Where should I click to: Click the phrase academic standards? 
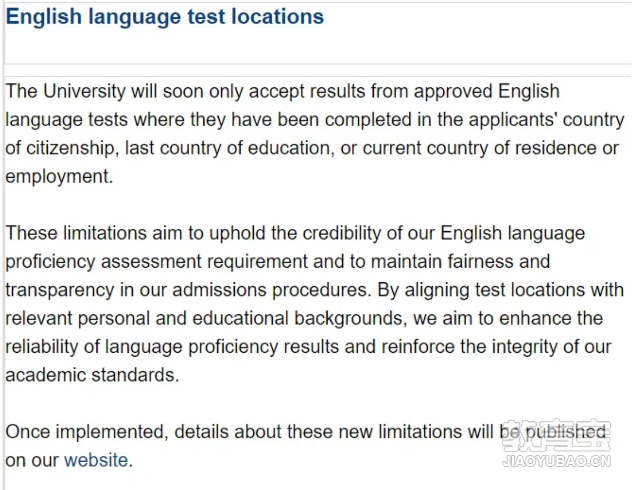pyautogui.click(x=90, y=375)
